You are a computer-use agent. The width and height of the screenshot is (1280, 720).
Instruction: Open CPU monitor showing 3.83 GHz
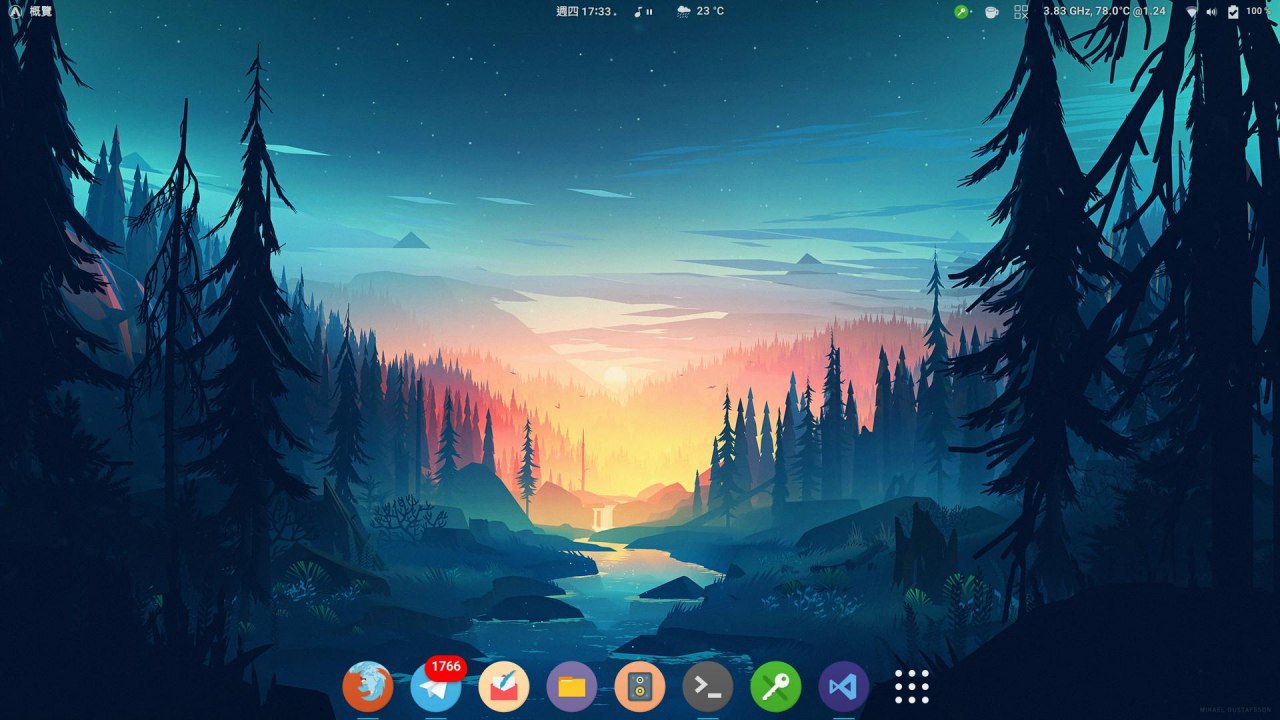(1104, 11)
